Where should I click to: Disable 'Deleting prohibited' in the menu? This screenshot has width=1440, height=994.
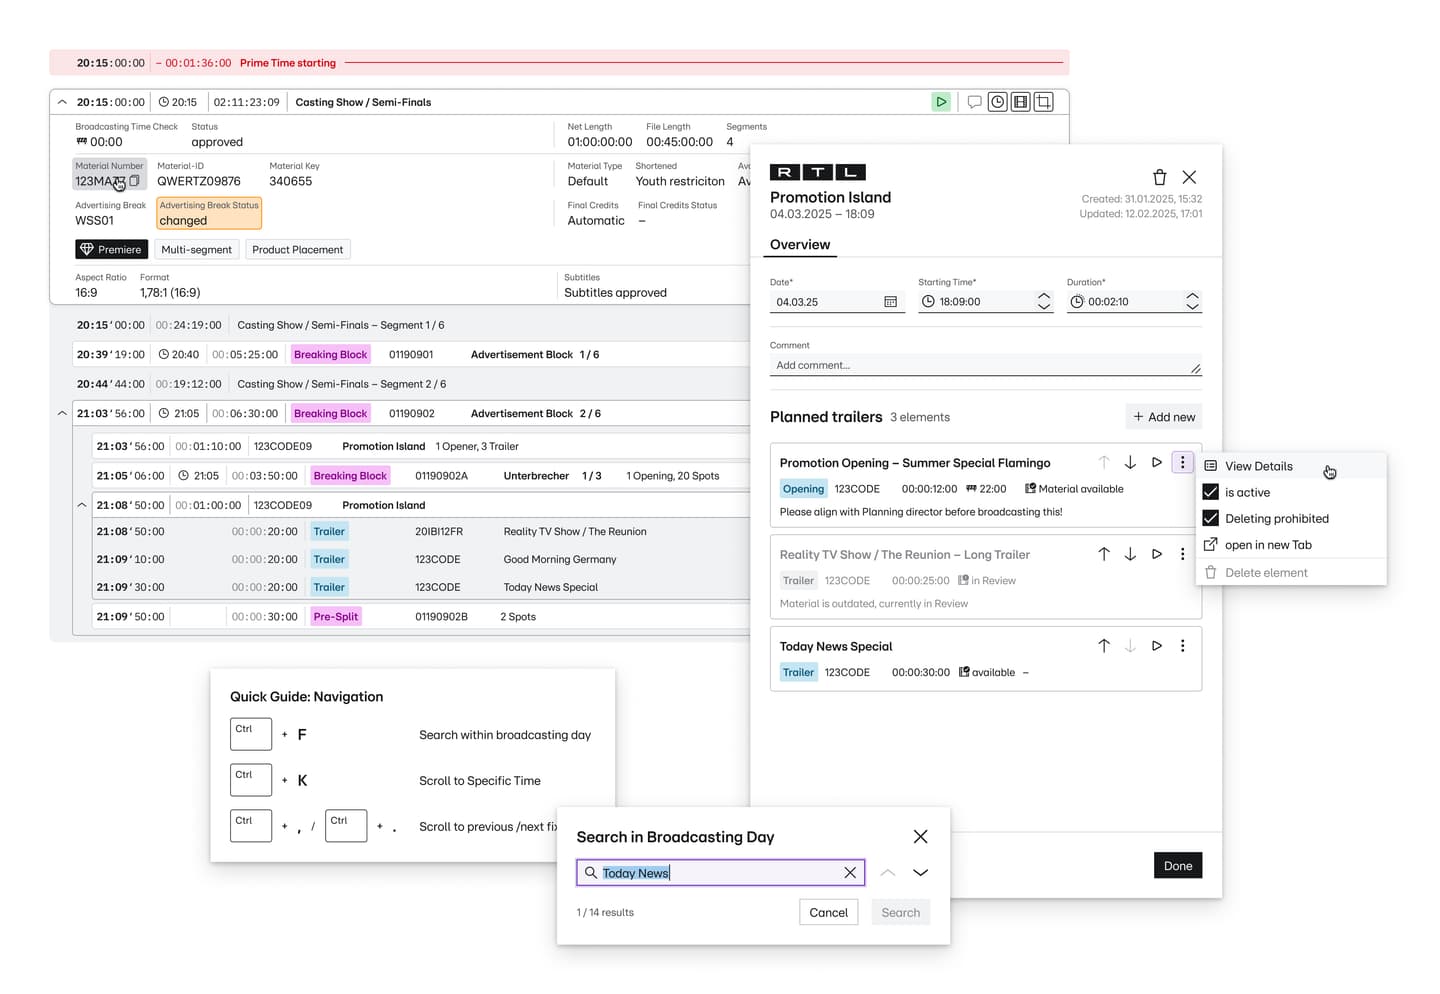[1210, 518]
